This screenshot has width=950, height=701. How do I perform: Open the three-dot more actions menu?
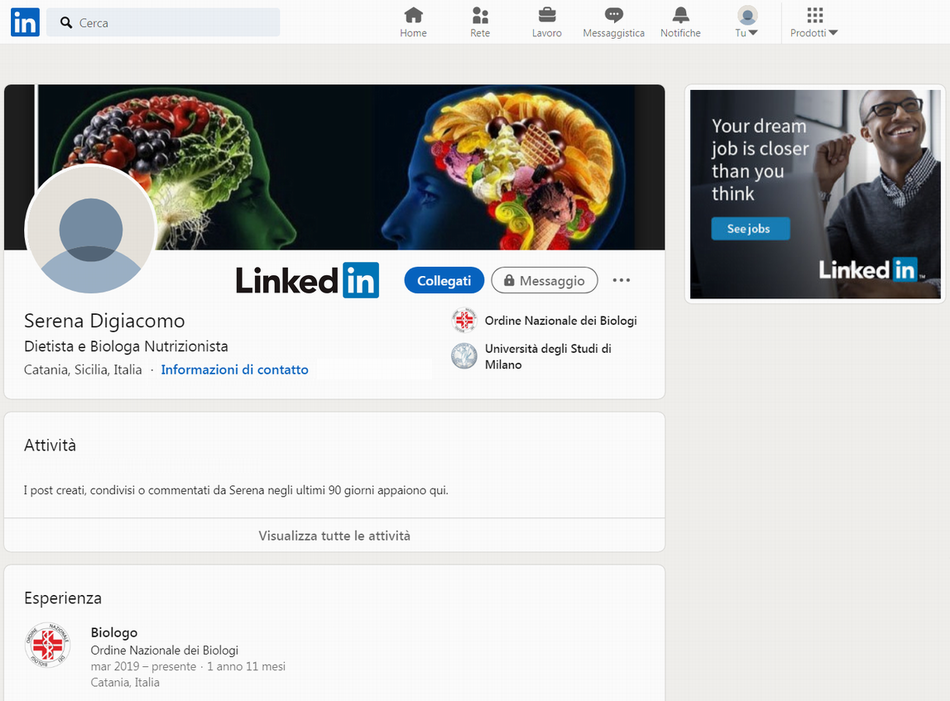tap(621, 280)
